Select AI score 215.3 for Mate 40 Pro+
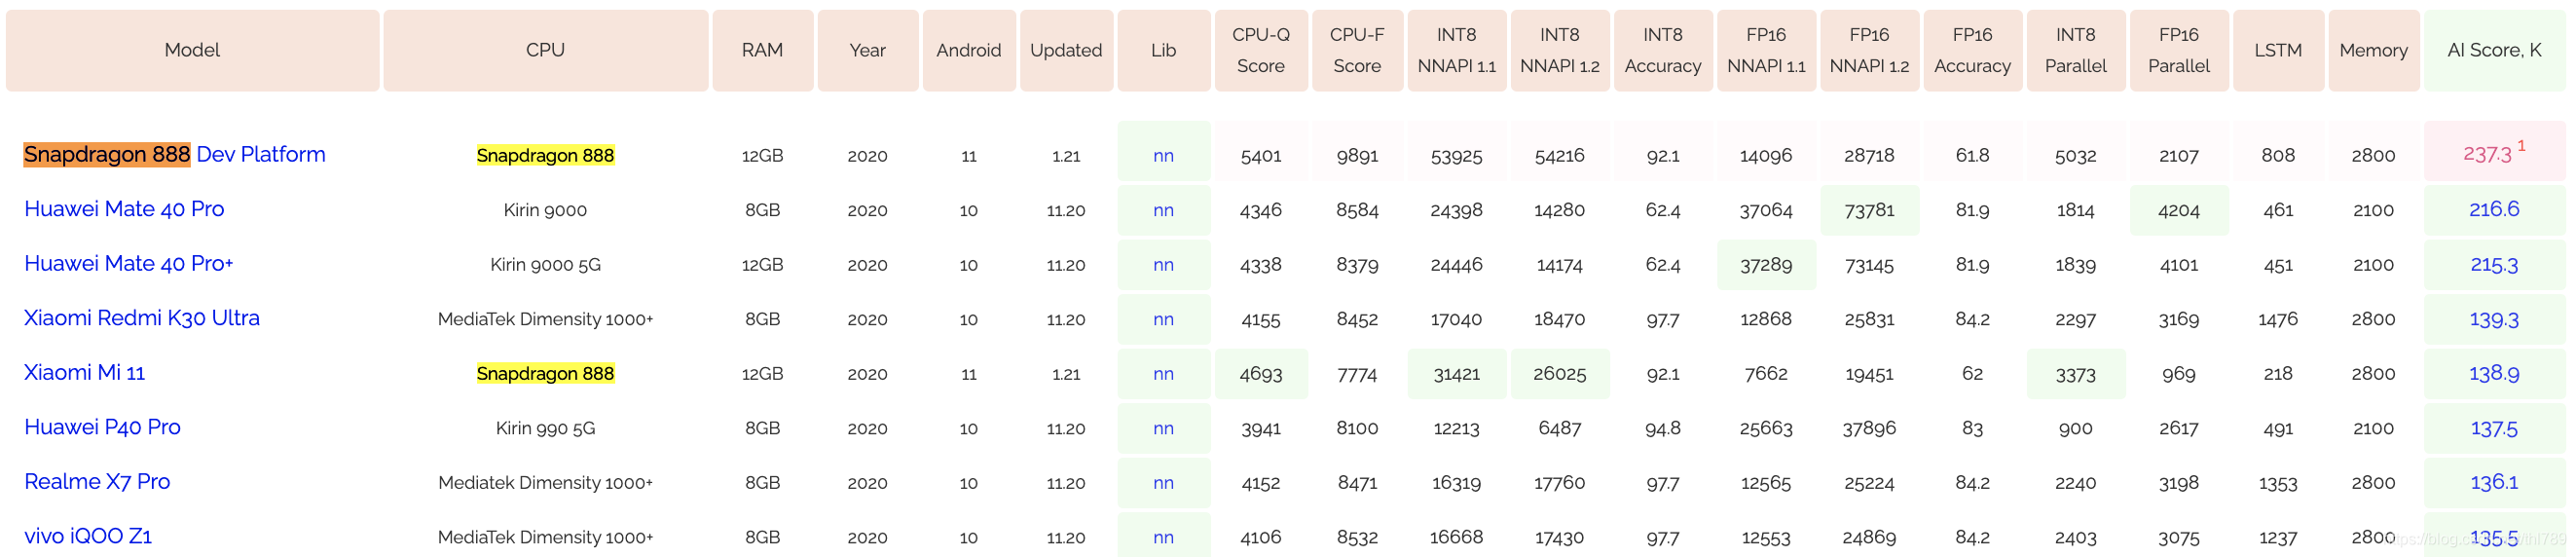2576x557 pixels. pyautogui.click(x=2494, y=264)
